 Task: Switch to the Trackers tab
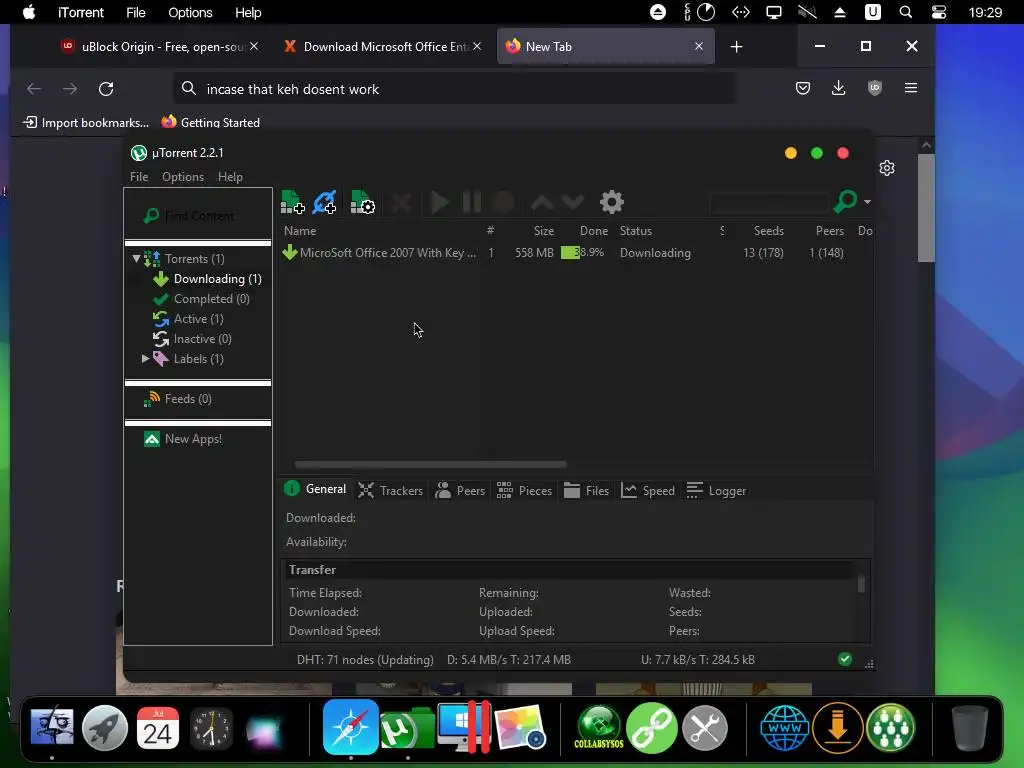391,490
